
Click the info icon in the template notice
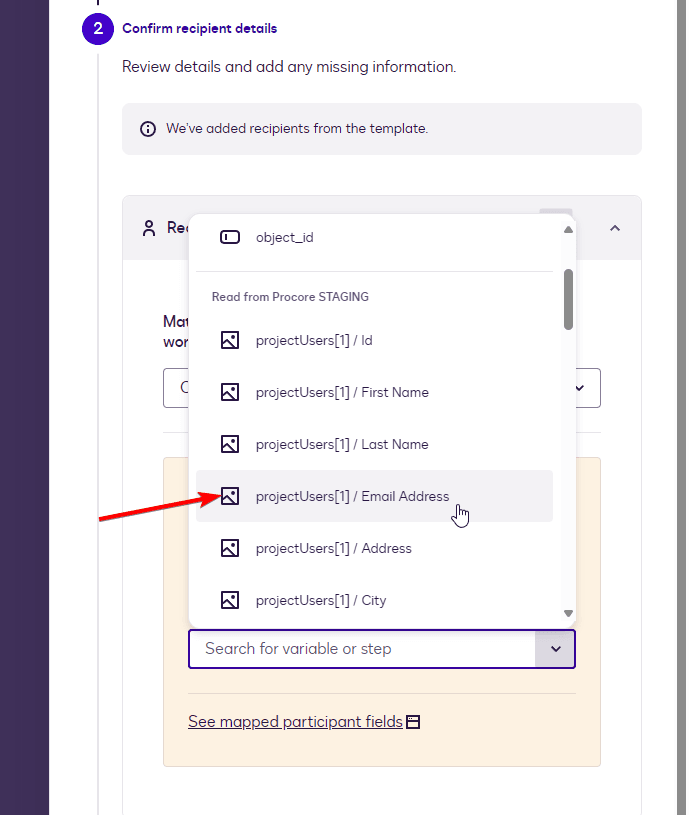click(148, 129)
